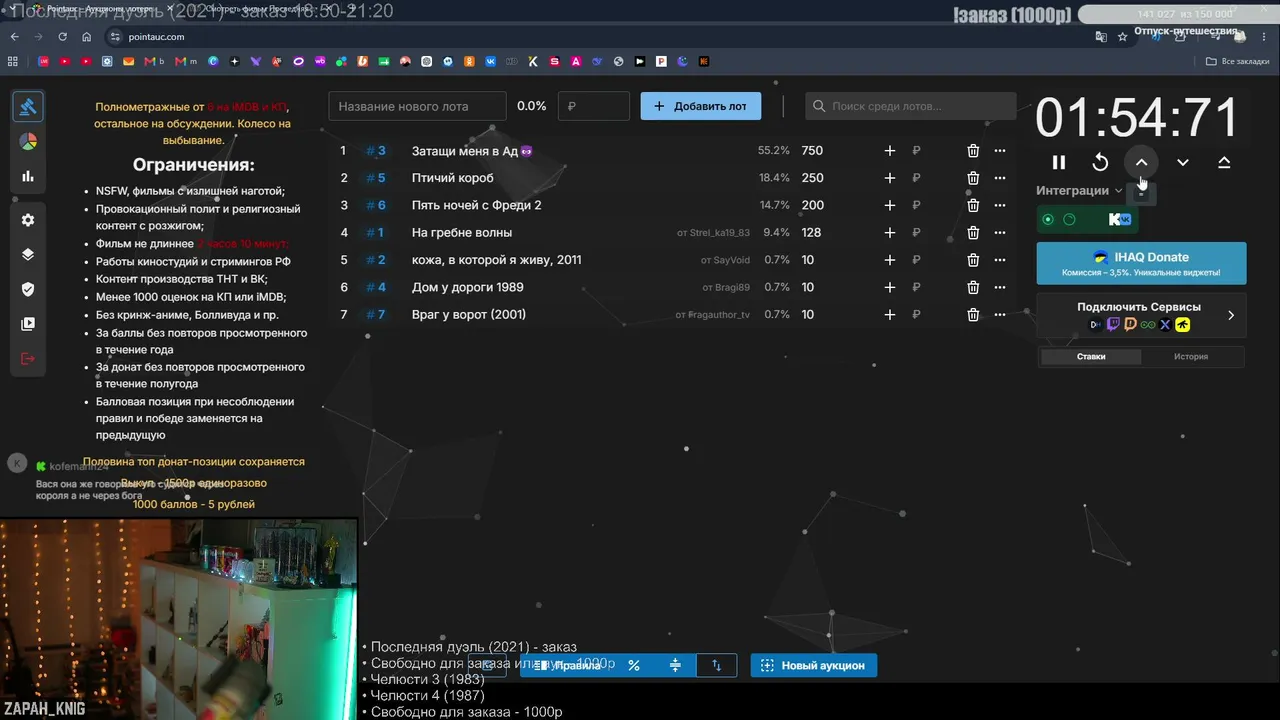
Task: Open more options for На гребне волны
Action: 1000,233
